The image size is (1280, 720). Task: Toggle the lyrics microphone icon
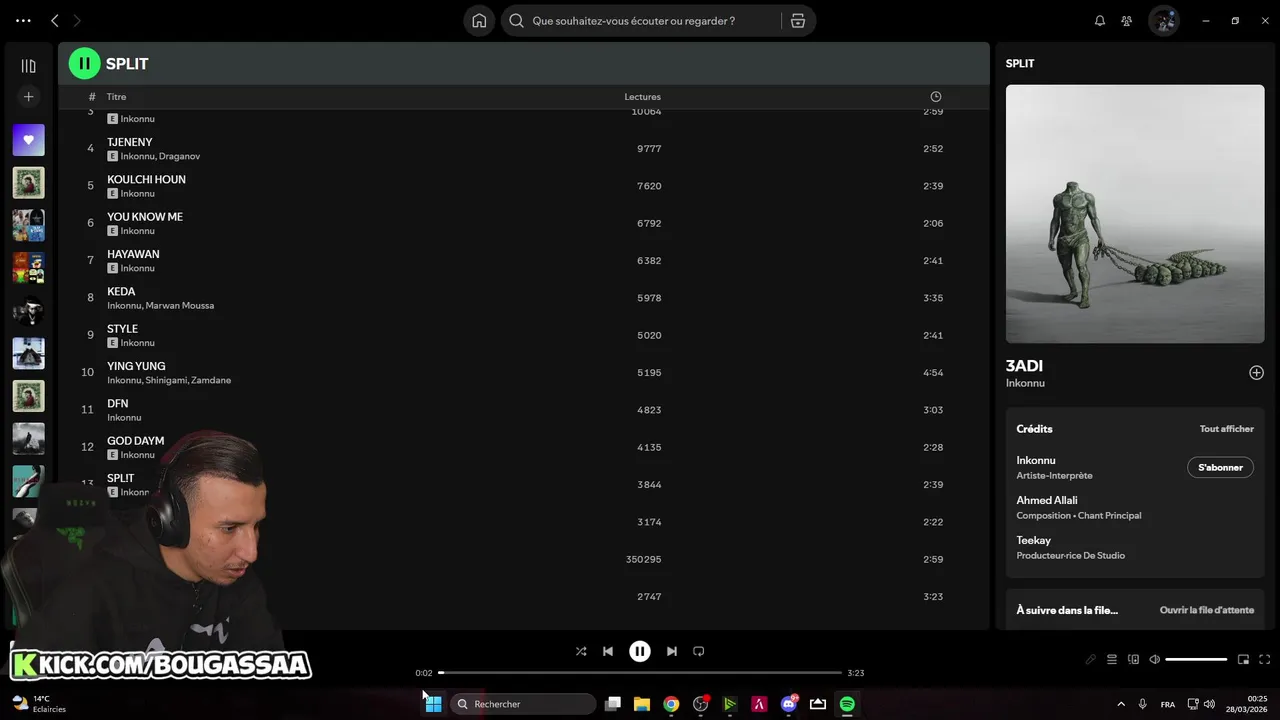[x=1091, y=659]
